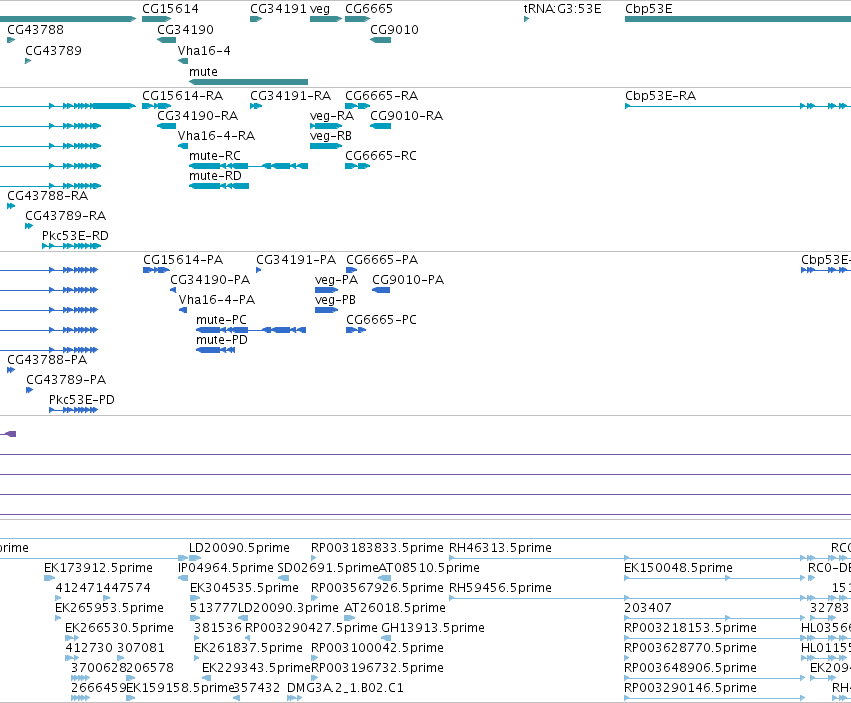This screenshot has height=703, width=851.
Task: Select the CG6665-RC transcript label
Action: [381, 156]
